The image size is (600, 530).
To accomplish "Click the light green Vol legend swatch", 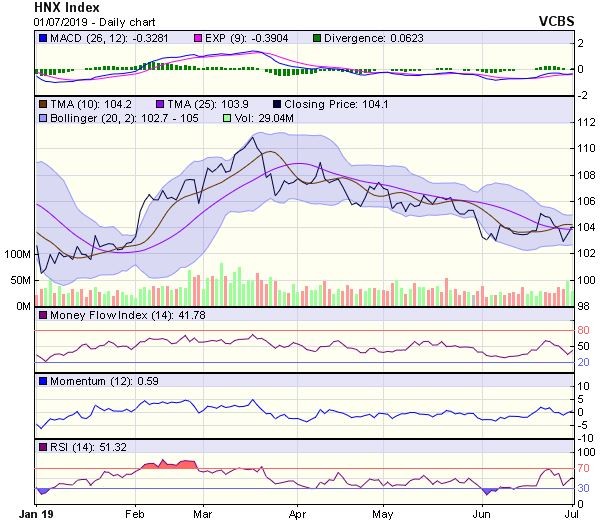I will 226,119.
